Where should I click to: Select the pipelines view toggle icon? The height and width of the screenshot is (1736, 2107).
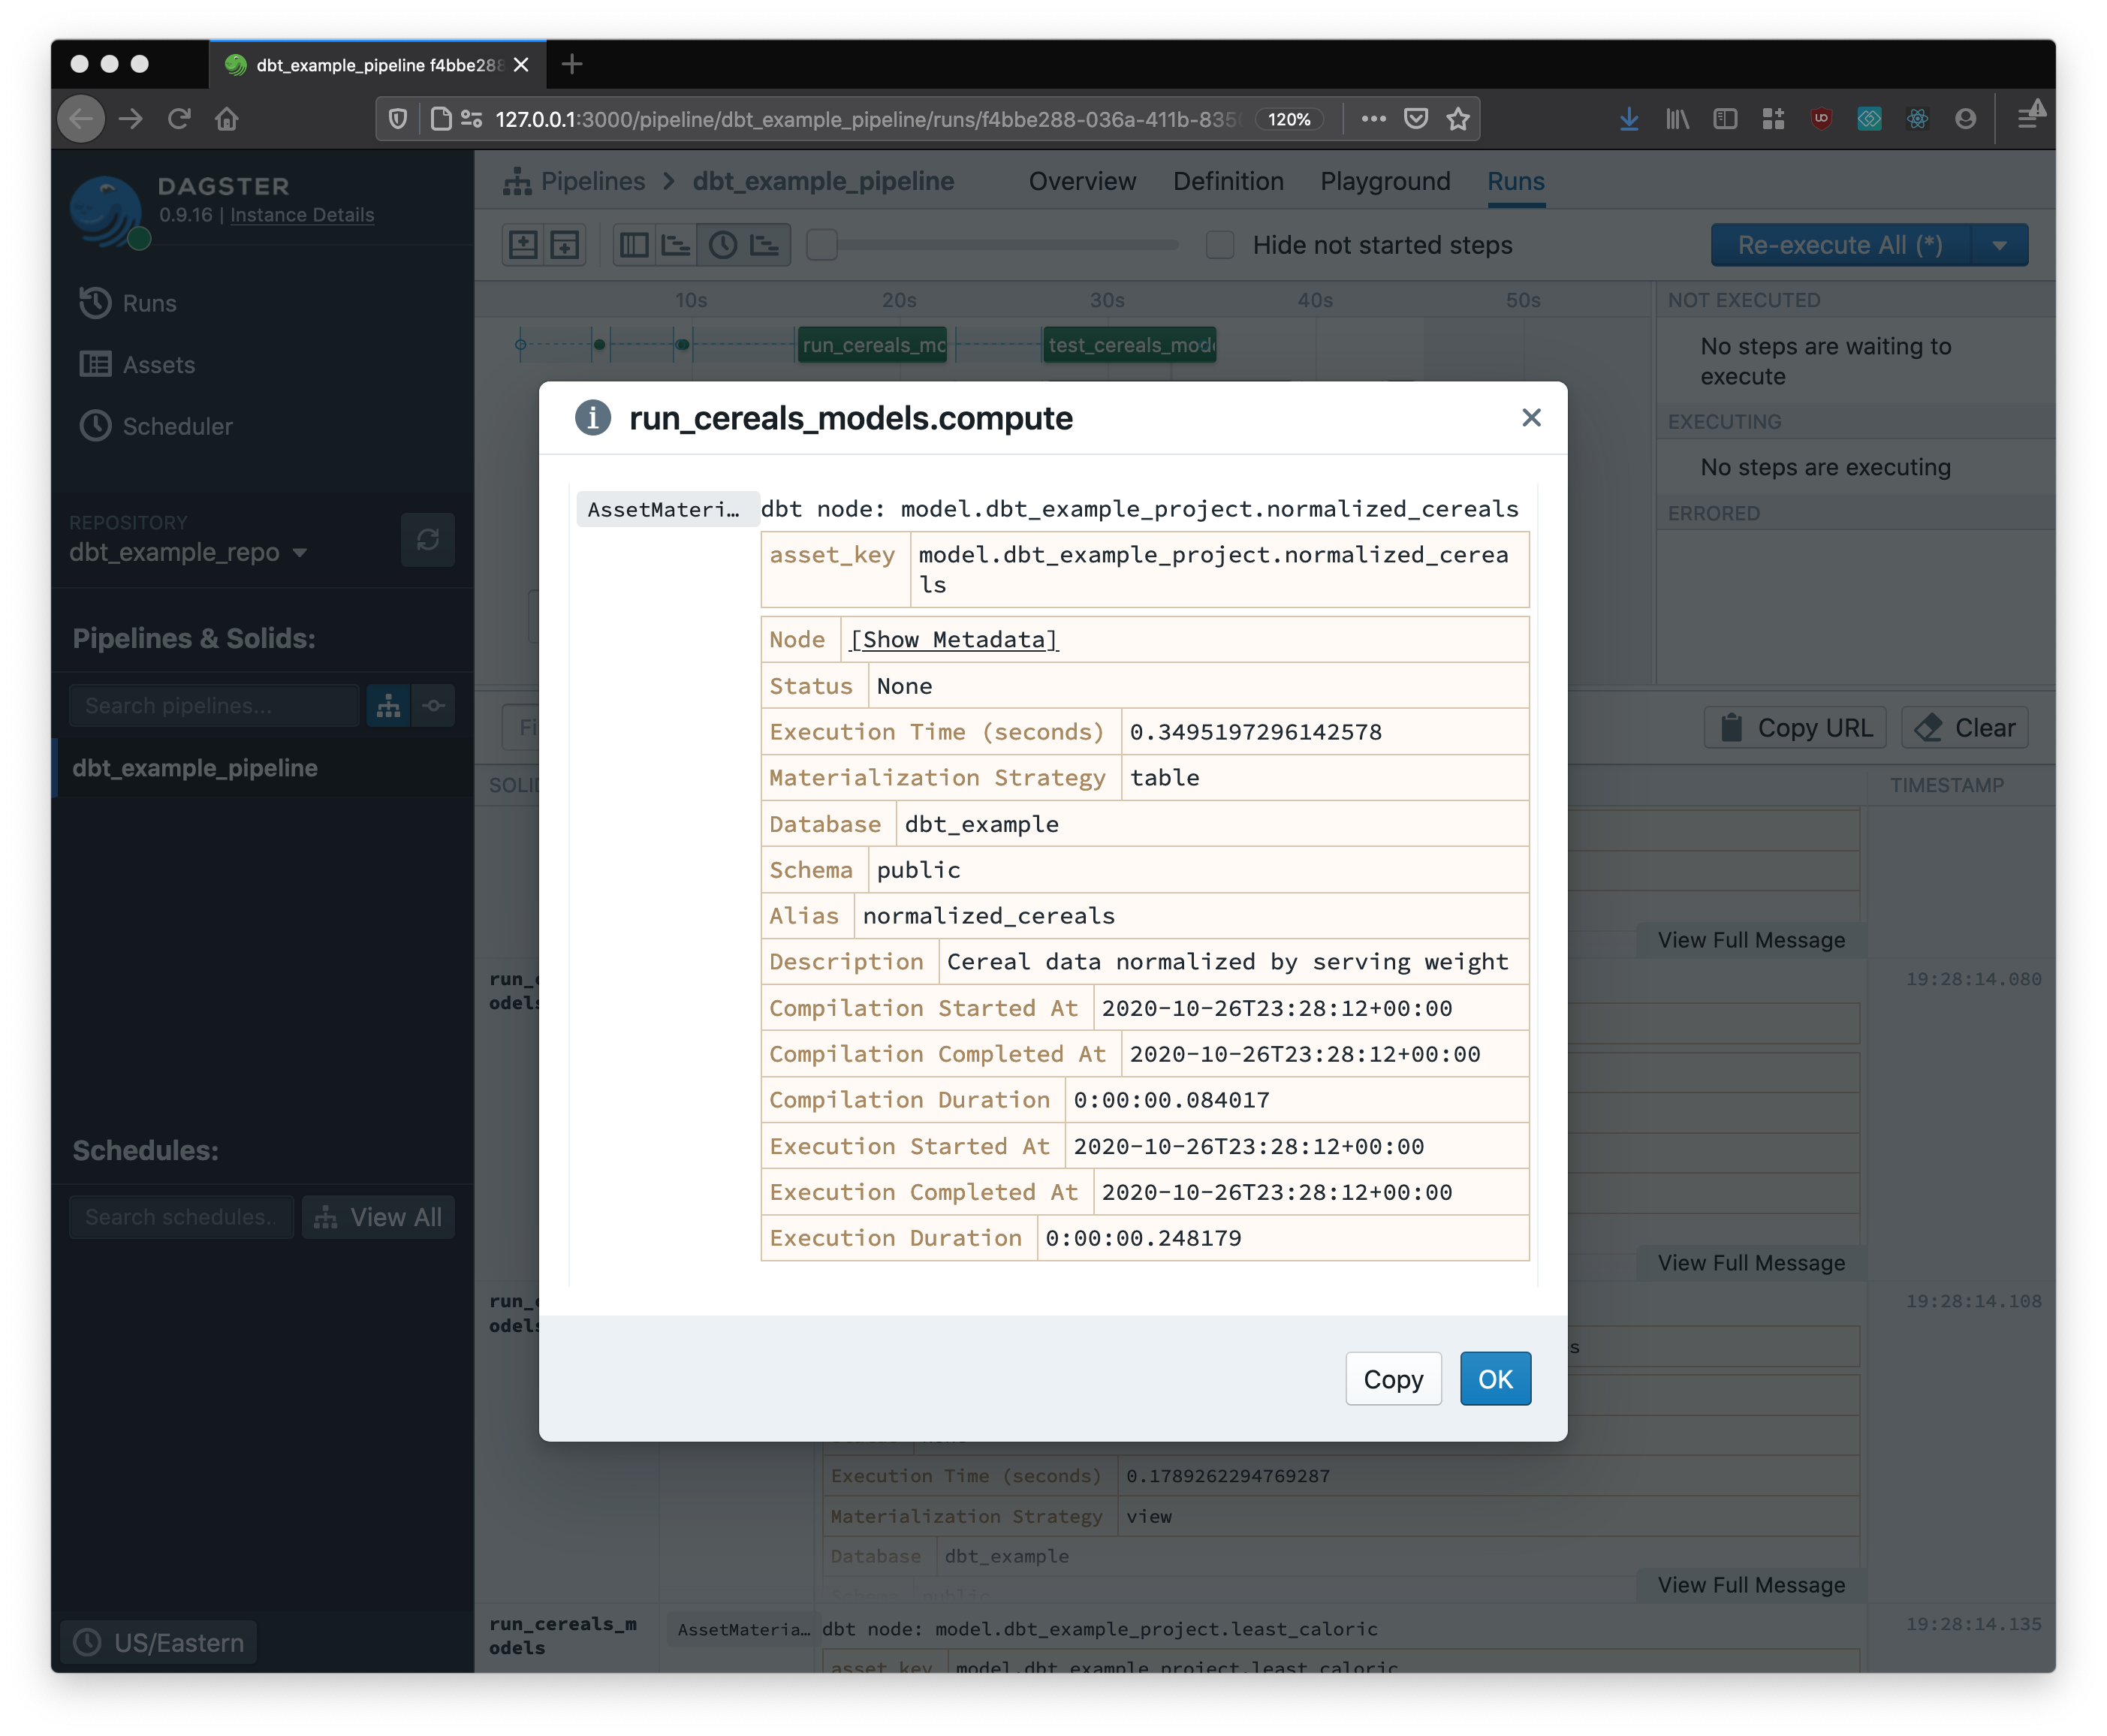388,706
